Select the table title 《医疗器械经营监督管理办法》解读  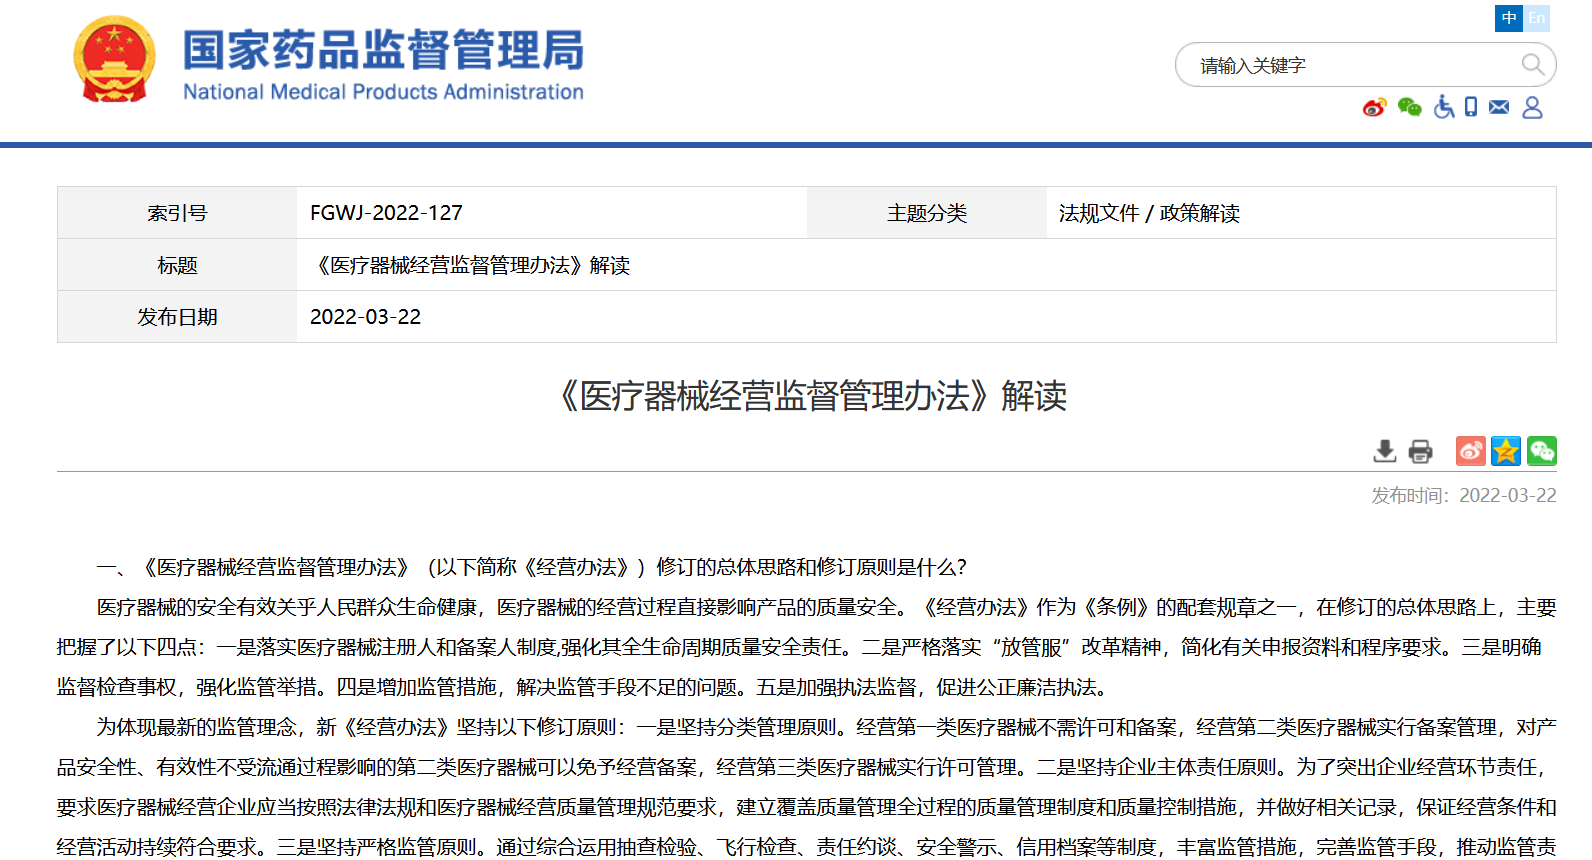(470, 265)
